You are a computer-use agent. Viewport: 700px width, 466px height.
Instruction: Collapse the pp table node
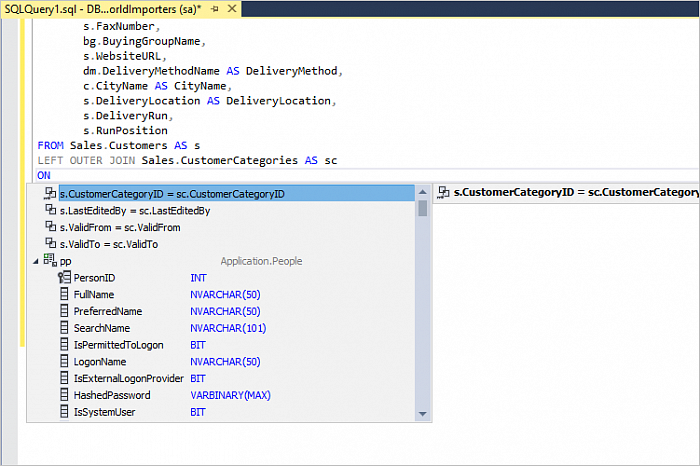click(36, 261)
